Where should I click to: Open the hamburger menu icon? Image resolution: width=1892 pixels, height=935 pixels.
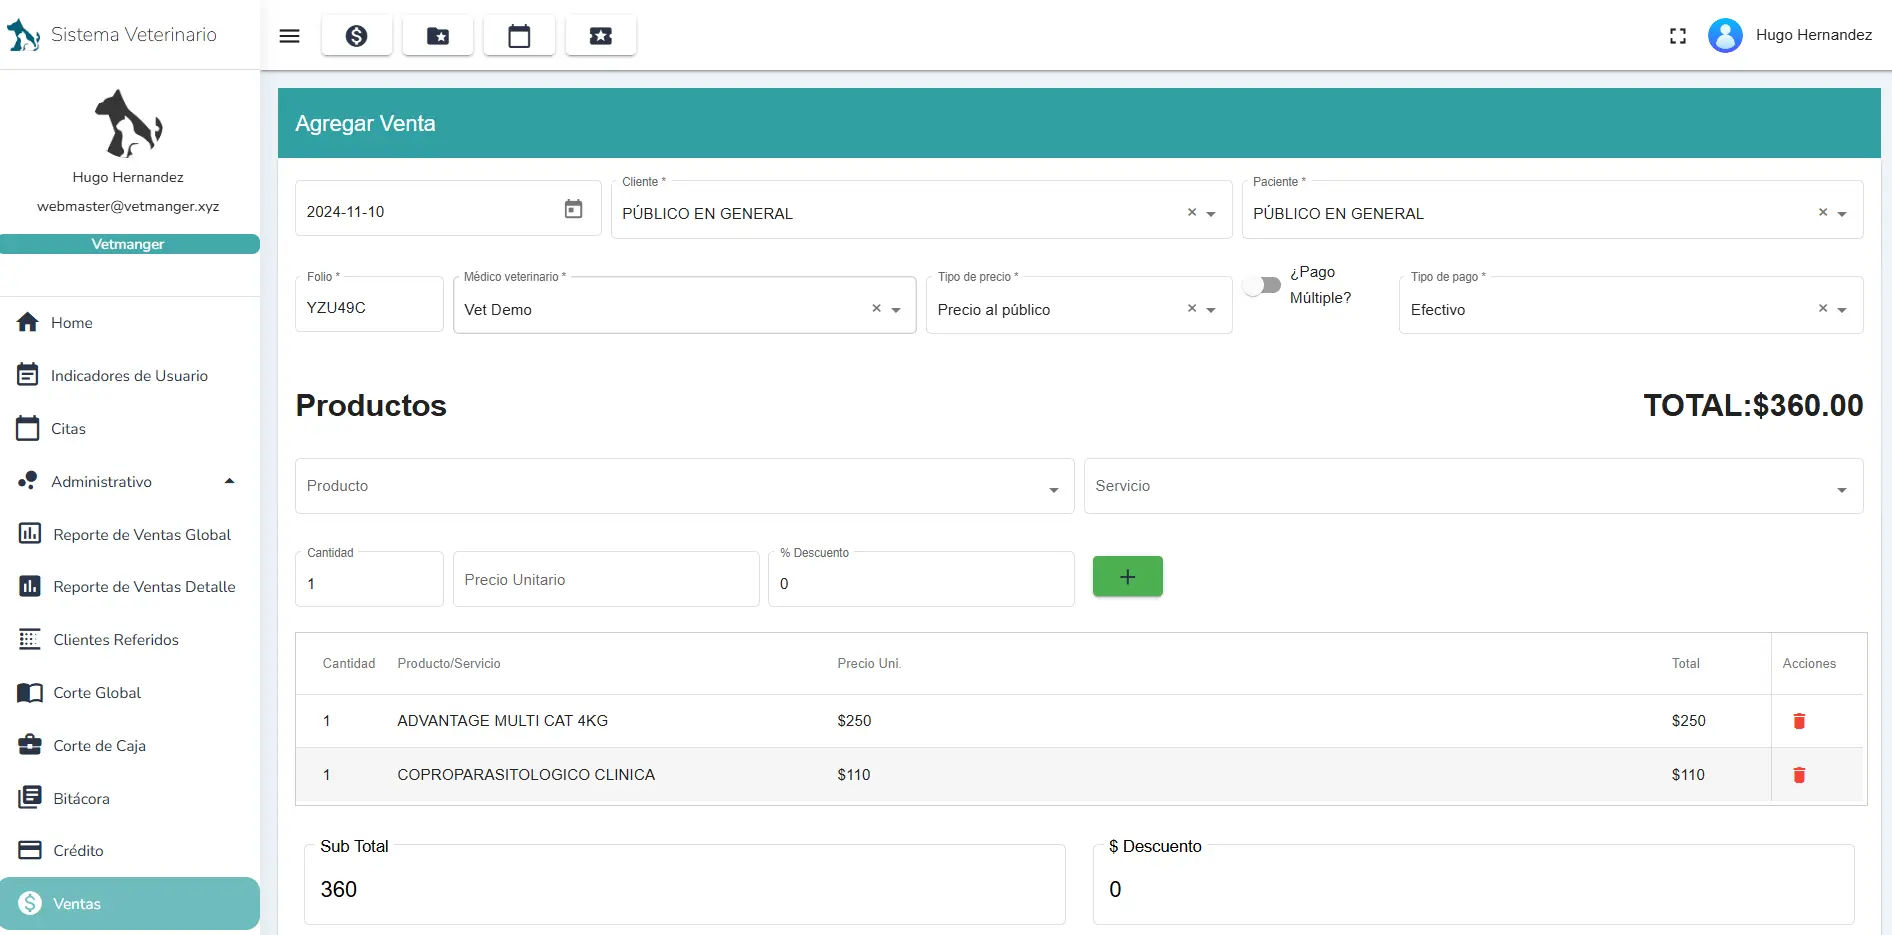click(x=289, y=36)
